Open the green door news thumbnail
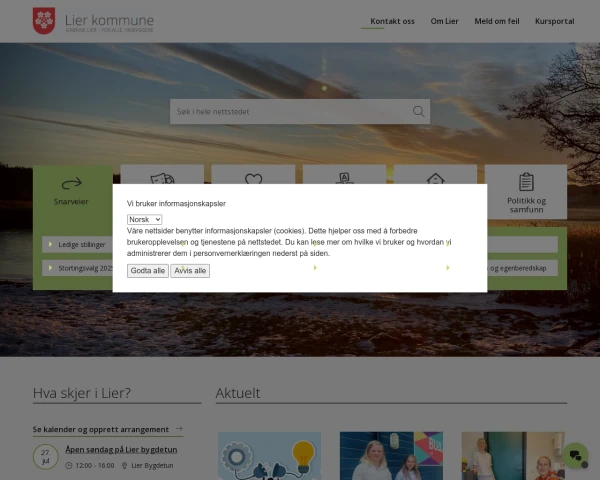This screenshot has width=600, height=480. coord(513,456)
